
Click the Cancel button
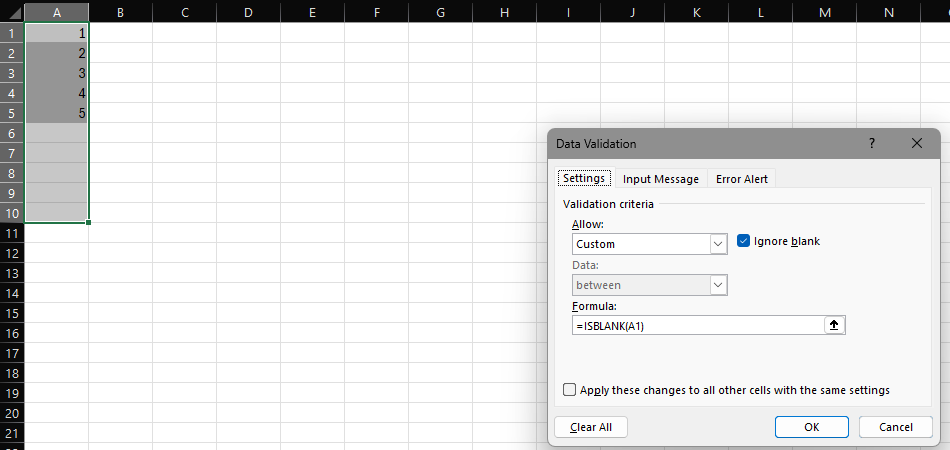pyautogui.click(x=895, y=427)
